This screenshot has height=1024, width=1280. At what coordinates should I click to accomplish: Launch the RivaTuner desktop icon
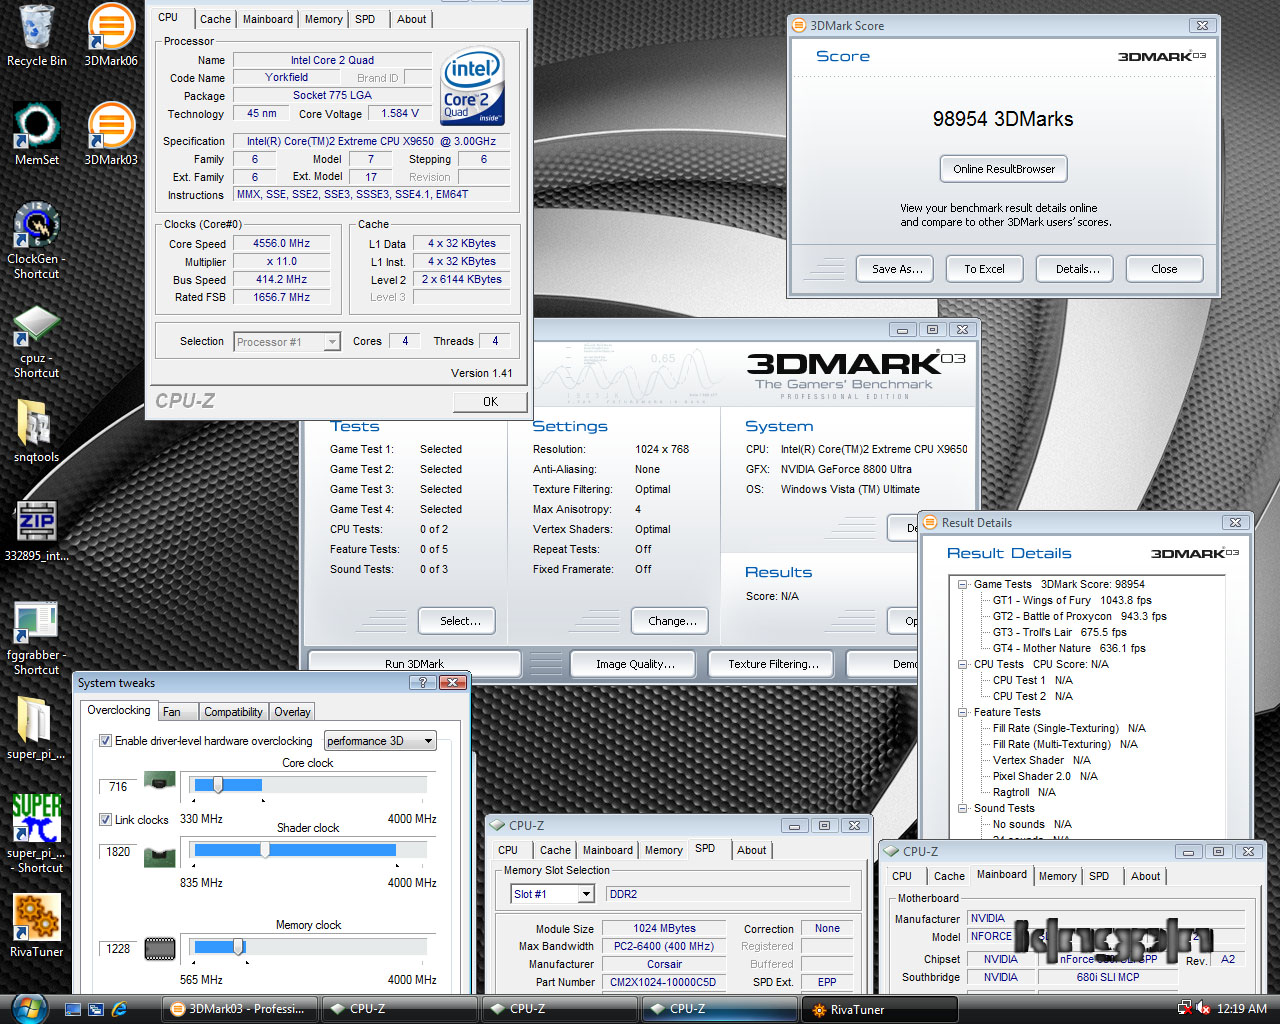(36, 925)
